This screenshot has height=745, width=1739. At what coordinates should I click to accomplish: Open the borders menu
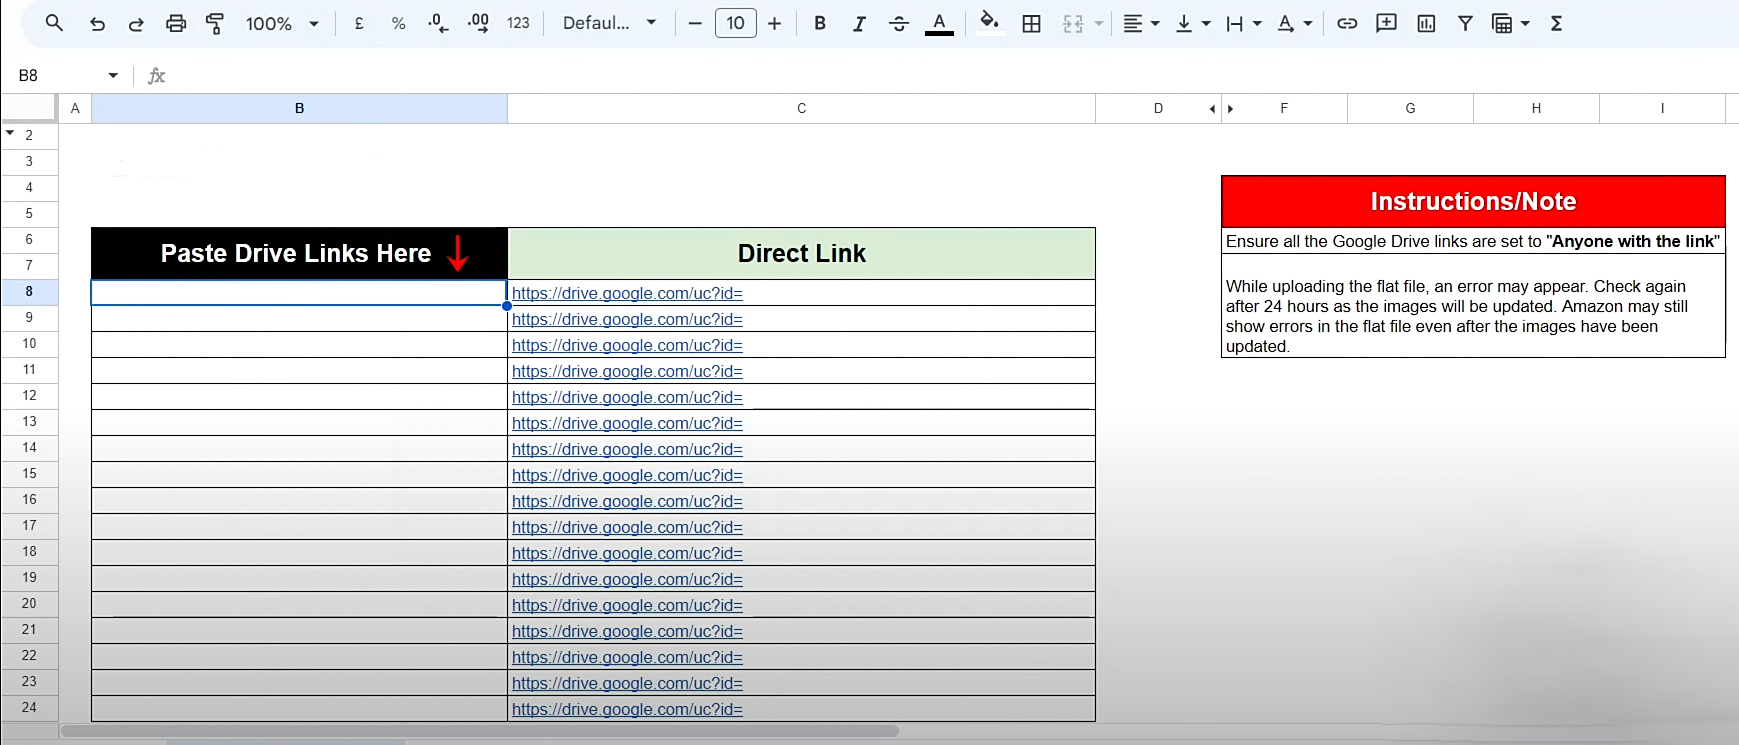pyautogui.click(x=1031, y=23)
